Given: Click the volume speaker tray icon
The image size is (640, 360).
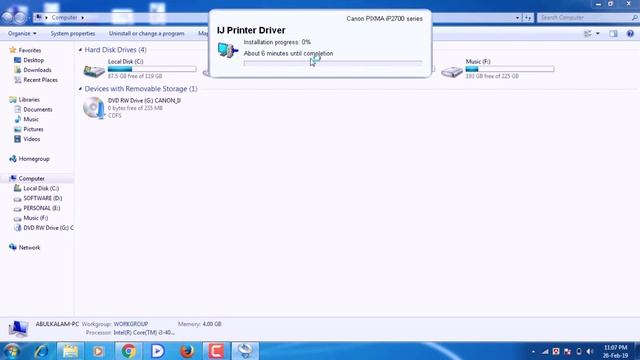Looking at the screenshot, I should (590, 351).
